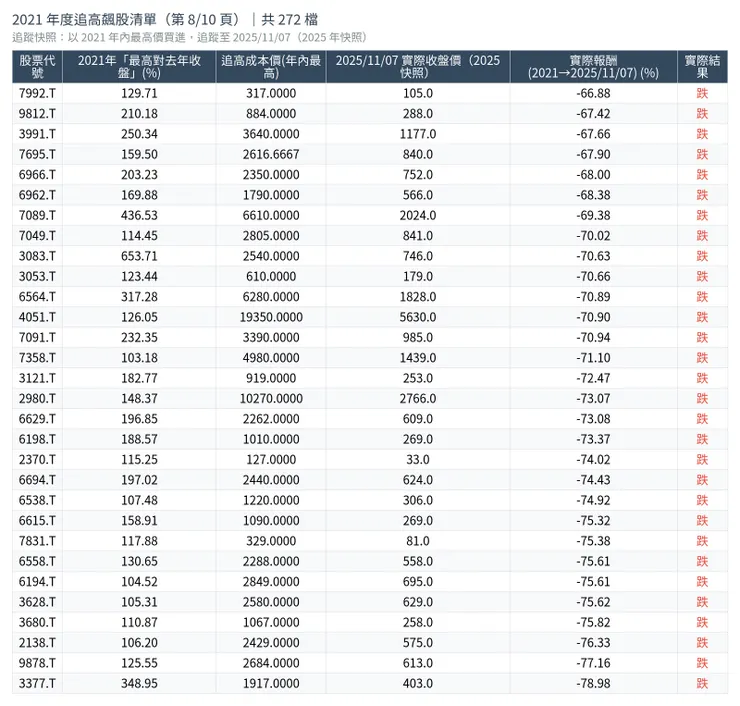Click the 實際結果 column header
Image resolution: width=740 pixels, height=706 pixels.
coord(702,67)
